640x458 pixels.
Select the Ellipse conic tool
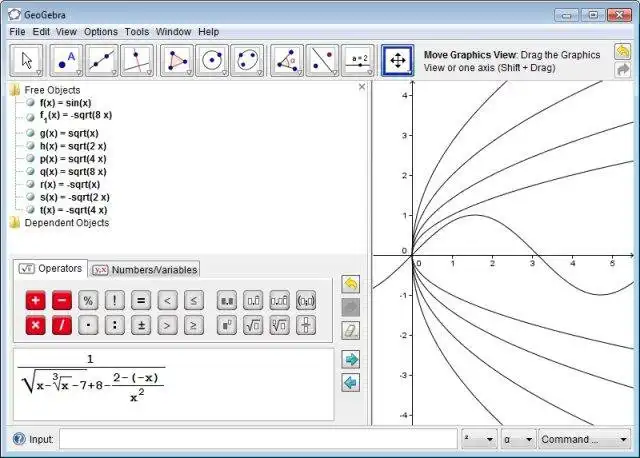[x=247, y=60]
